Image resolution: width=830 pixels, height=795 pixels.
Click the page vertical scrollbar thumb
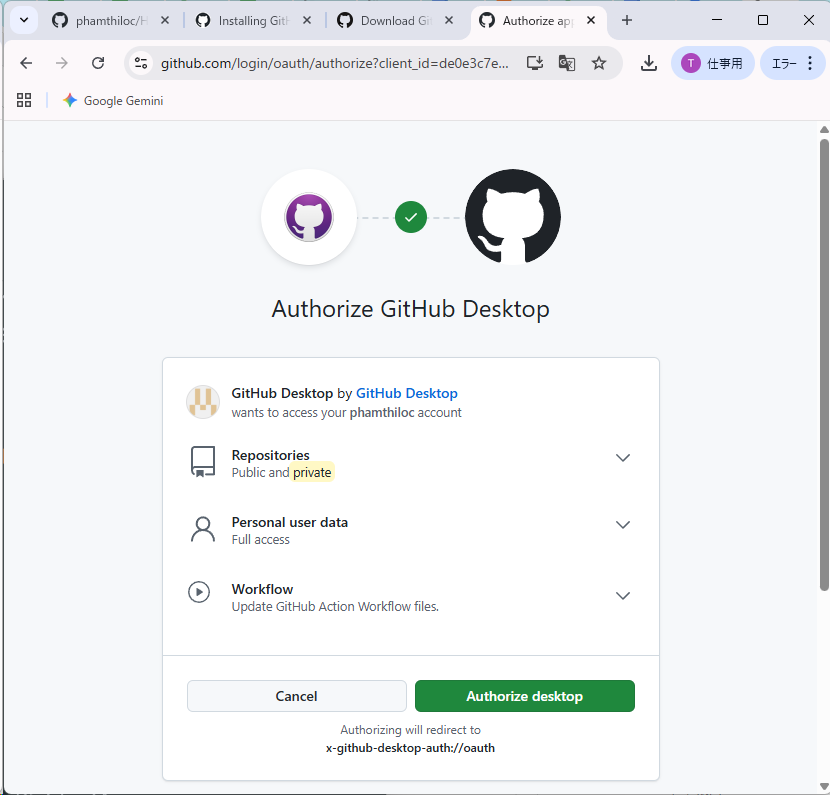[824, 365]
